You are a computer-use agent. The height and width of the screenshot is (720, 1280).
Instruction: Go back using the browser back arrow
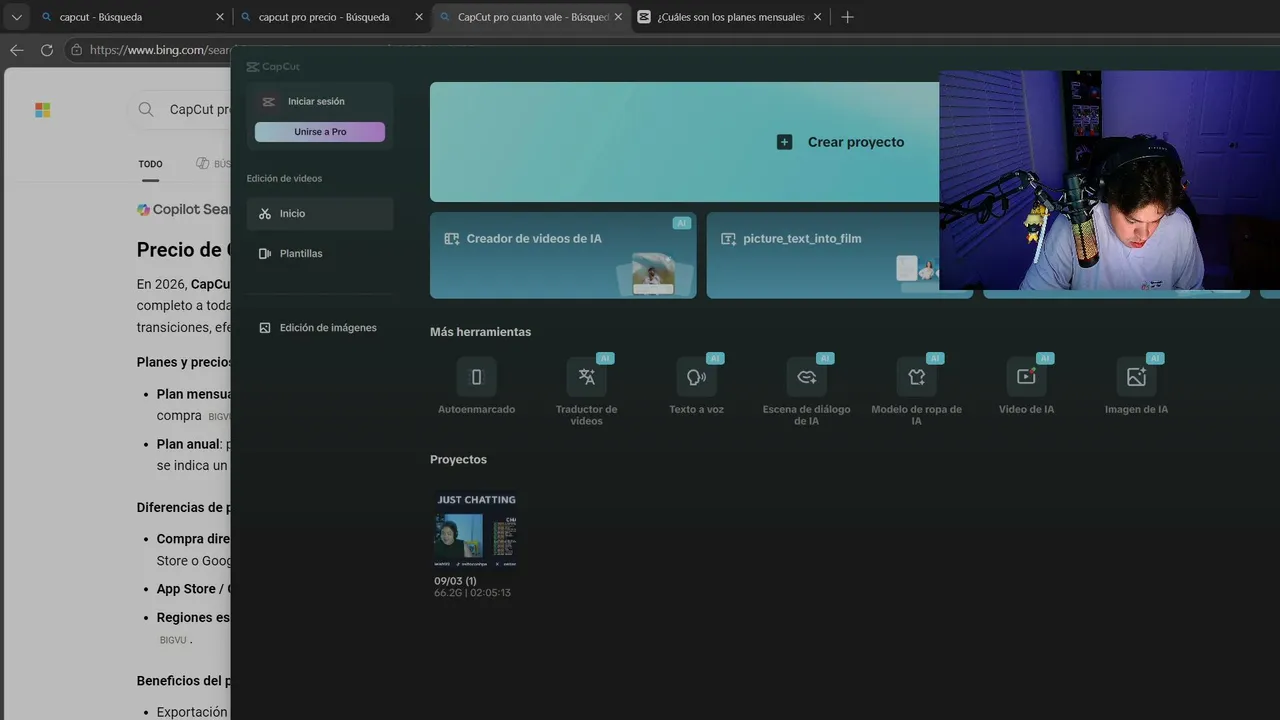[17, 50]
